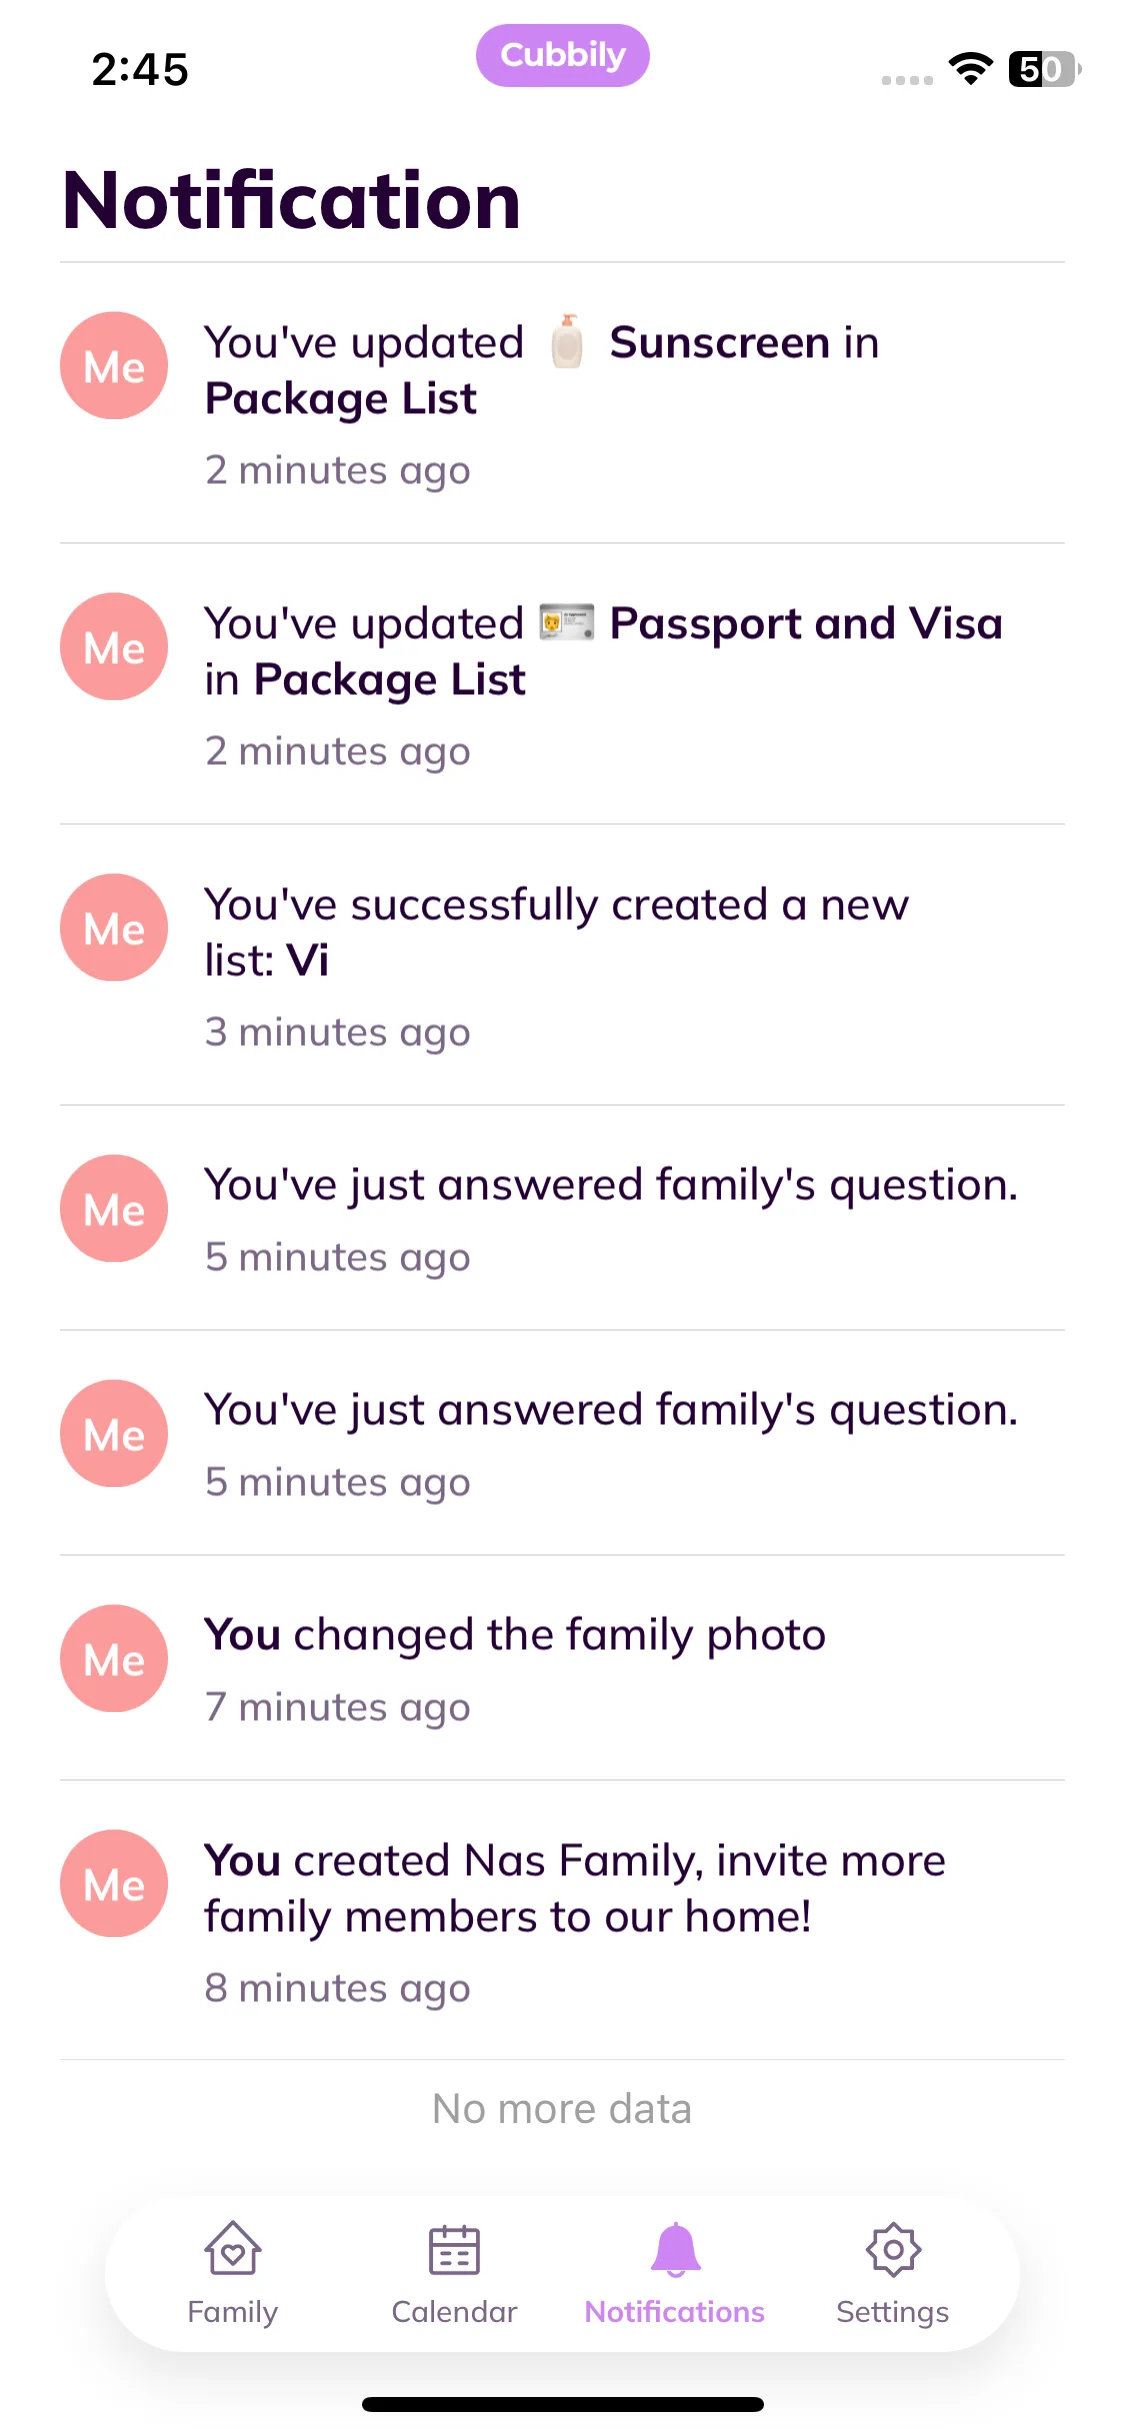Image resolution: width=1125 pixels, height=2436 pixels.
Task: Select the Calendar tab label
Action: pos(454,2312)
